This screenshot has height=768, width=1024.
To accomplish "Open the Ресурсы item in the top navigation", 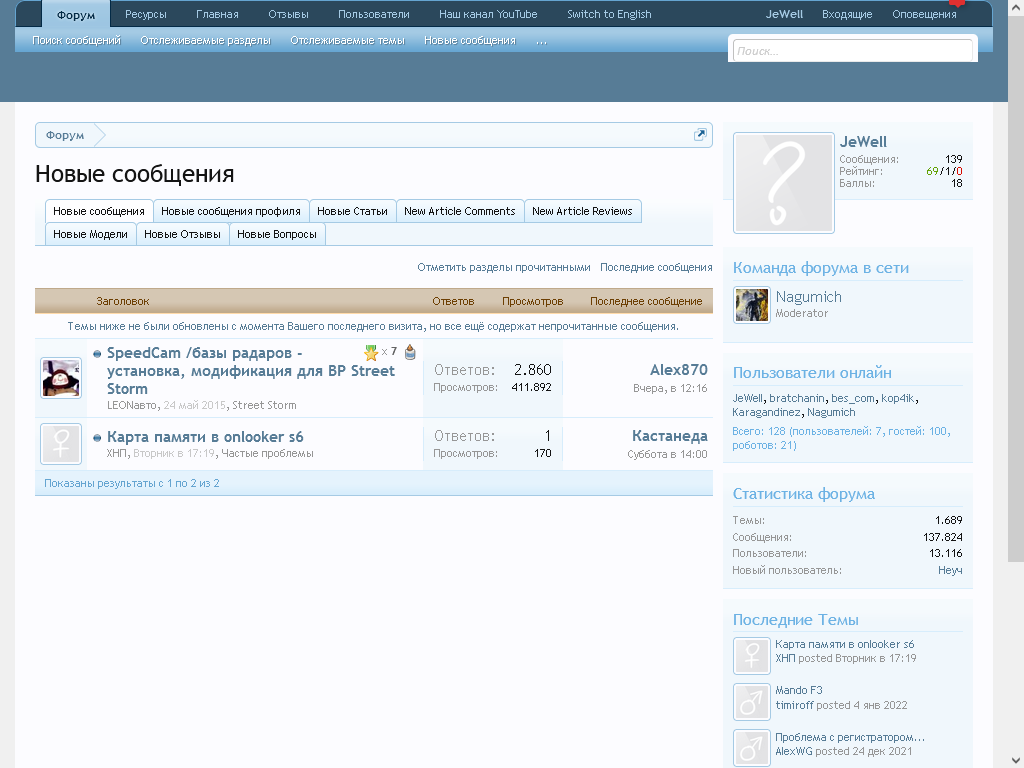I will click(146, 14).
